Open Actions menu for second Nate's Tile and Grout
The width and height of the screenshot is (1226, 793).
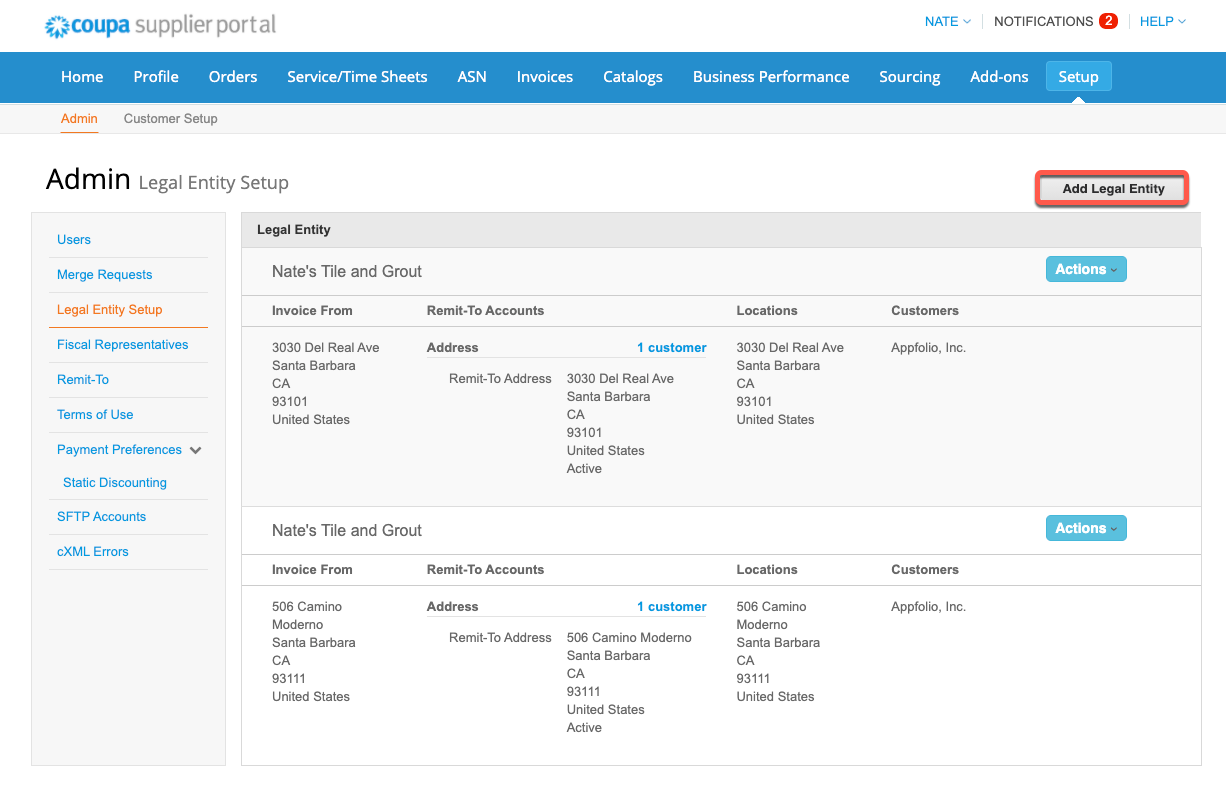tap(1086, 528)
